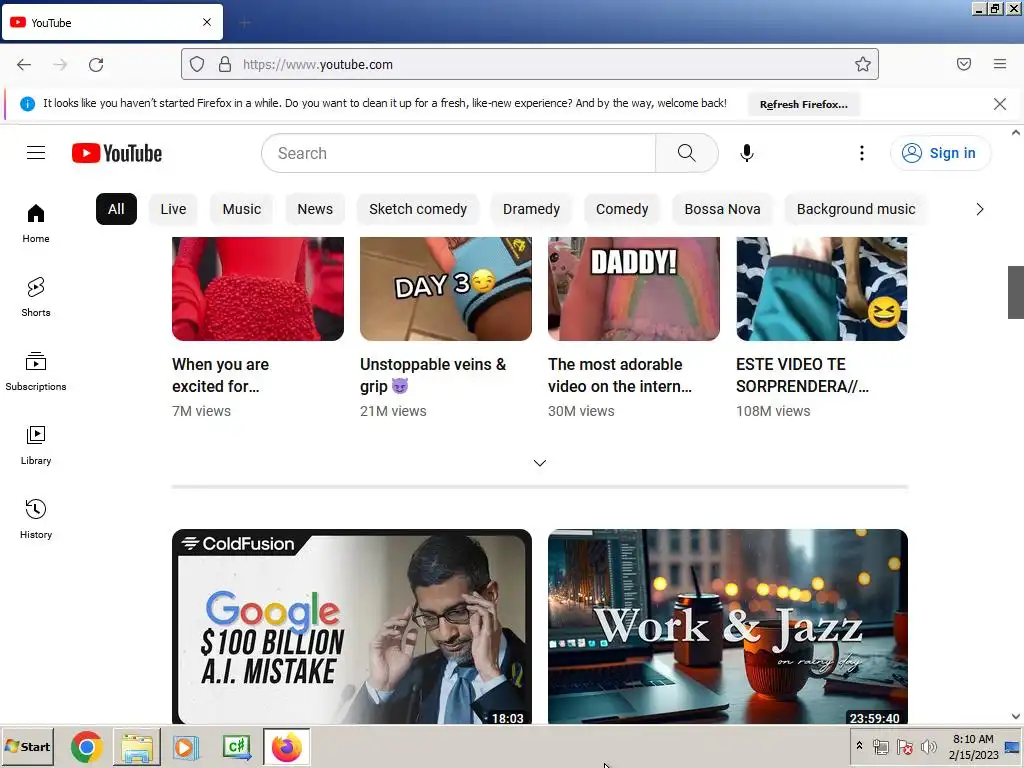This screenshot has width=1024, height=768.
Task: Open the YouTube hamburger guide menu
Action: pyautogui.click(x=36, y=153)
